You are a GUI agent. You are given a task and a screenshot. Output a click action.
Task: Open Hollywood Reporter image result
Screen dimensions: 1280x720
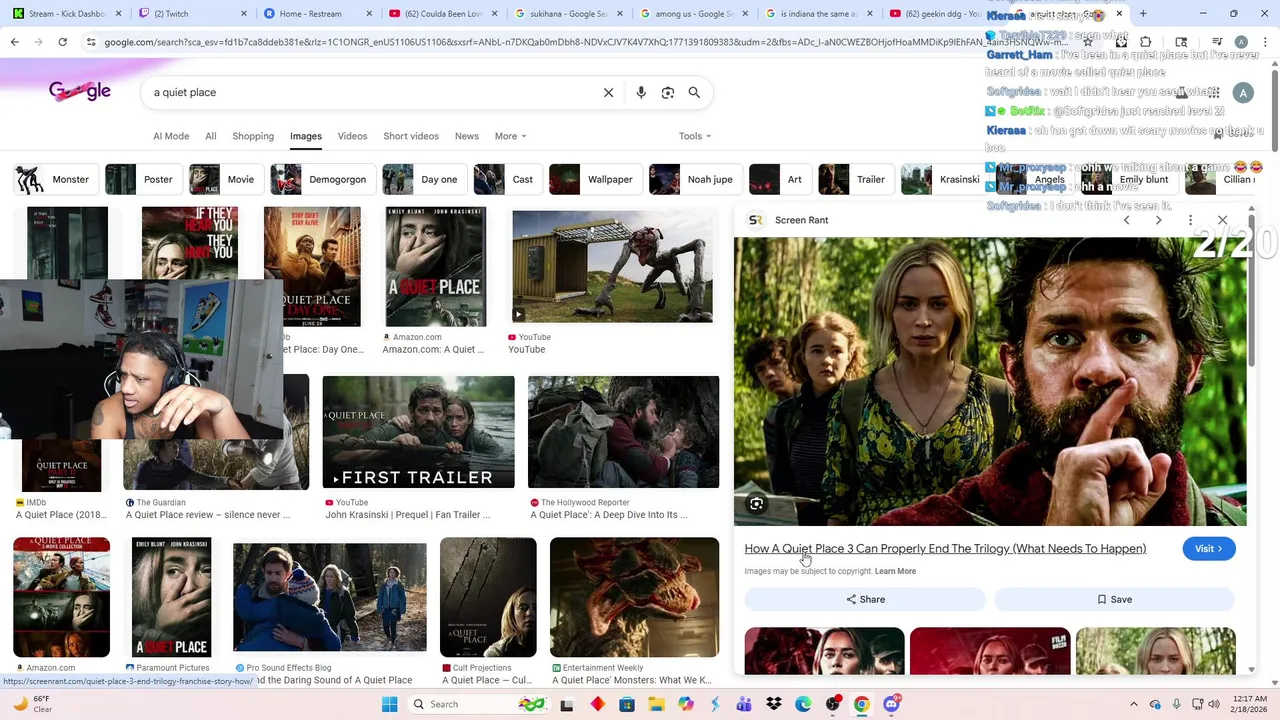click(623, 432)
